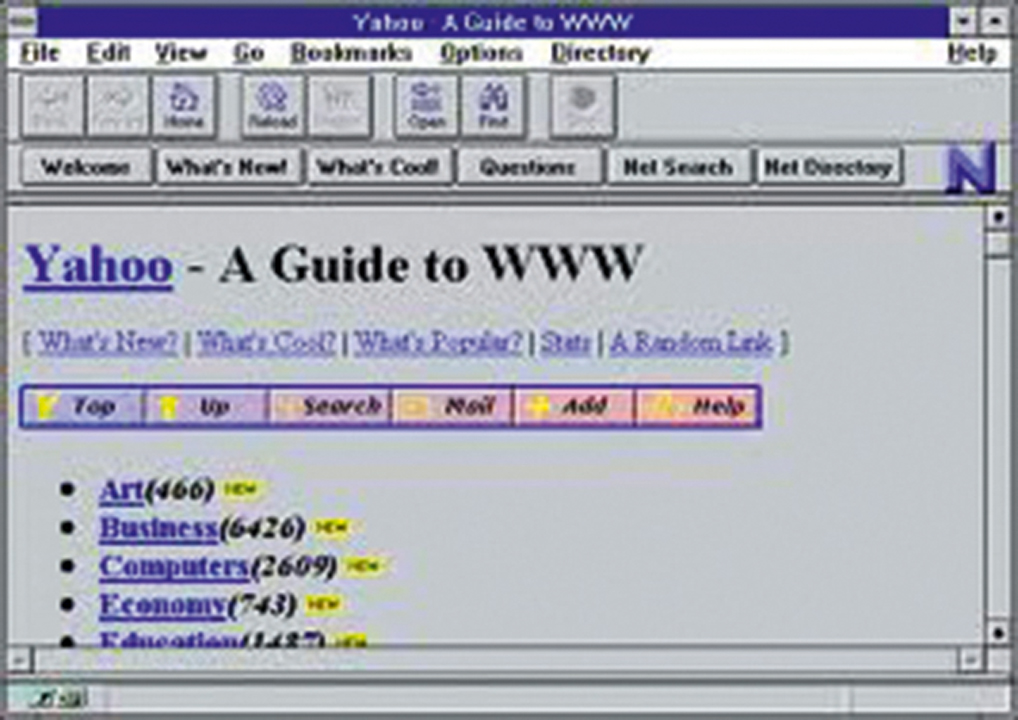Image resolution: width=1018 pixels, height=720 pixels.
Task: Open the Go menu
Action: point(249,53)
